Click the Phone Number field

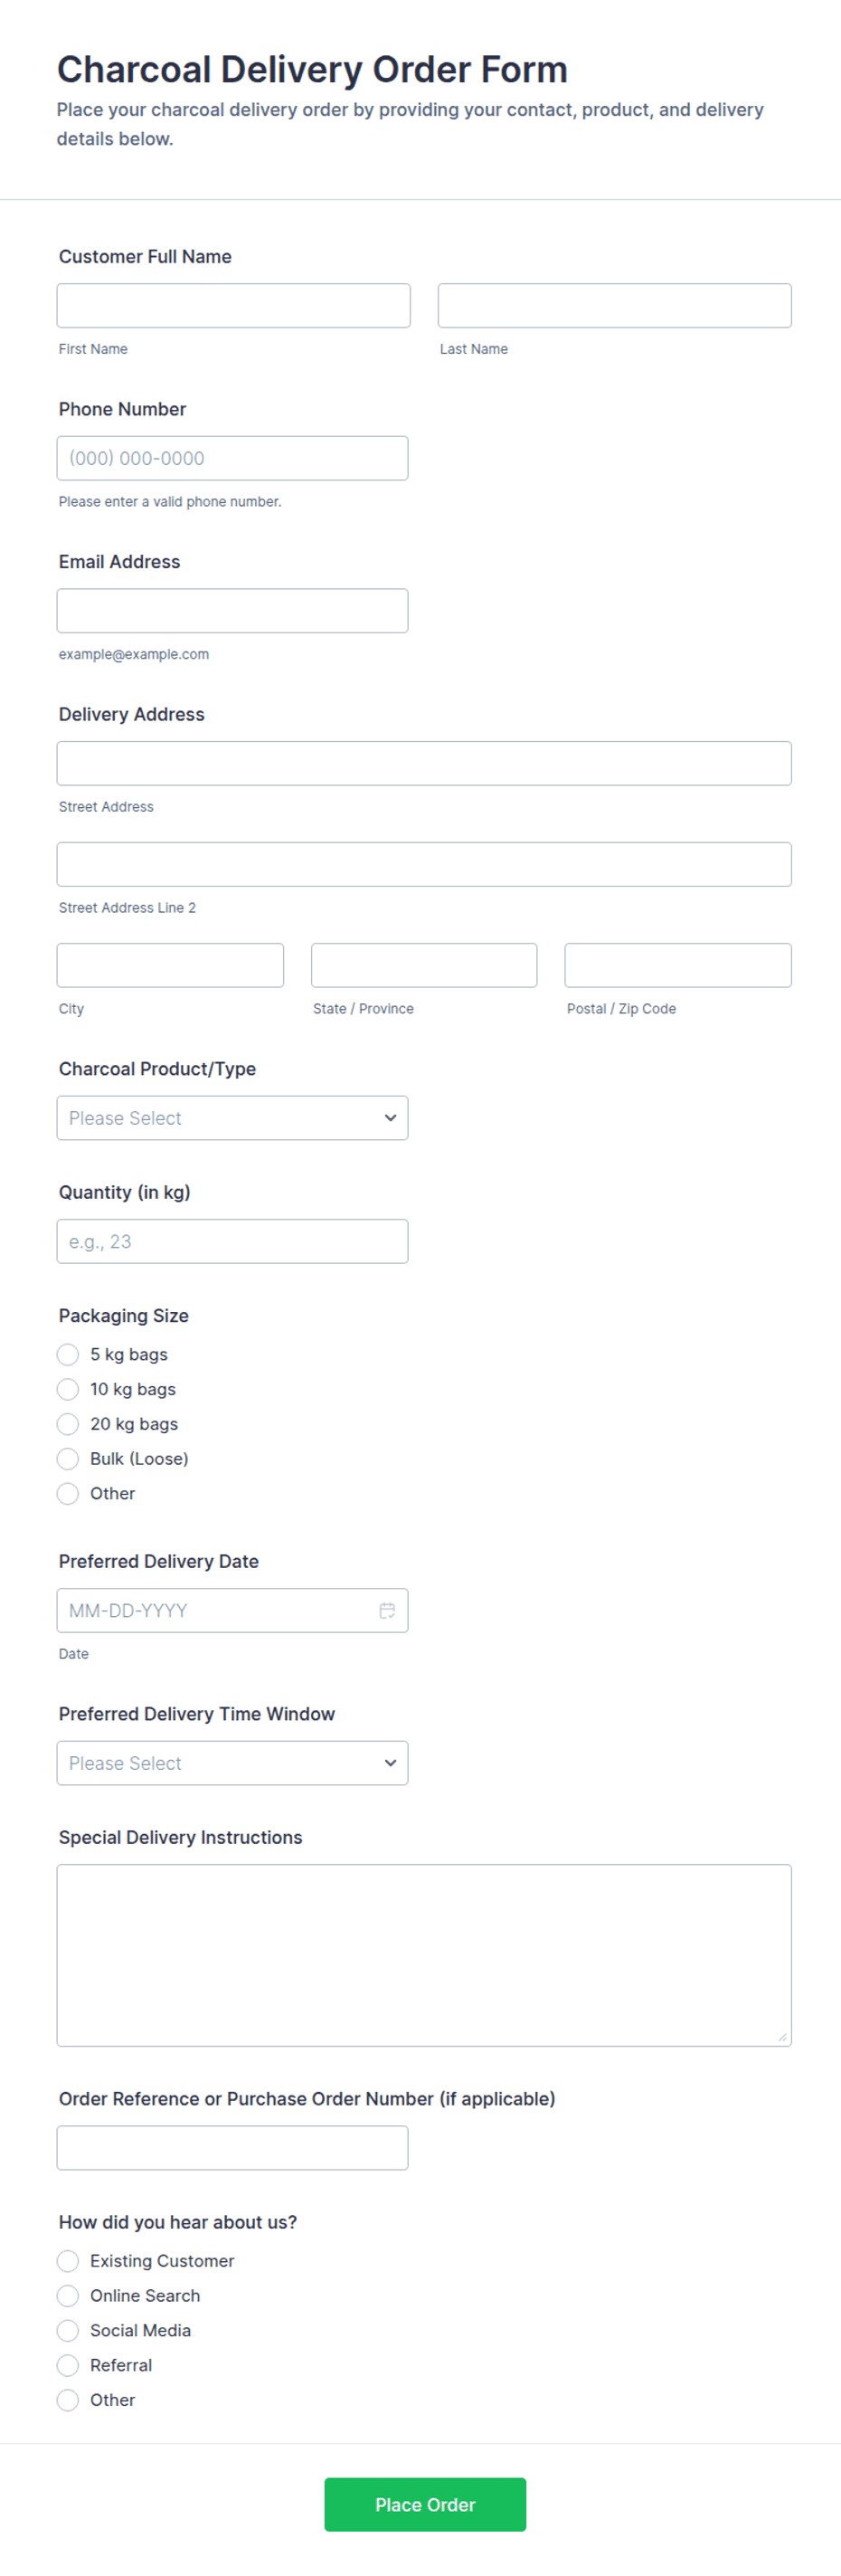[232, 458]
